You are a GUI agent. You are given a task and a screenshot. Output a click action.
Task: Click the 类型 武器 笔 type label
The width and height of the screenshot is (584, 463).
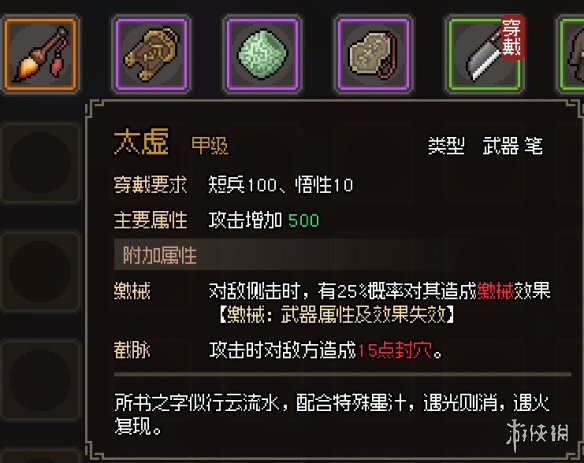485,146
